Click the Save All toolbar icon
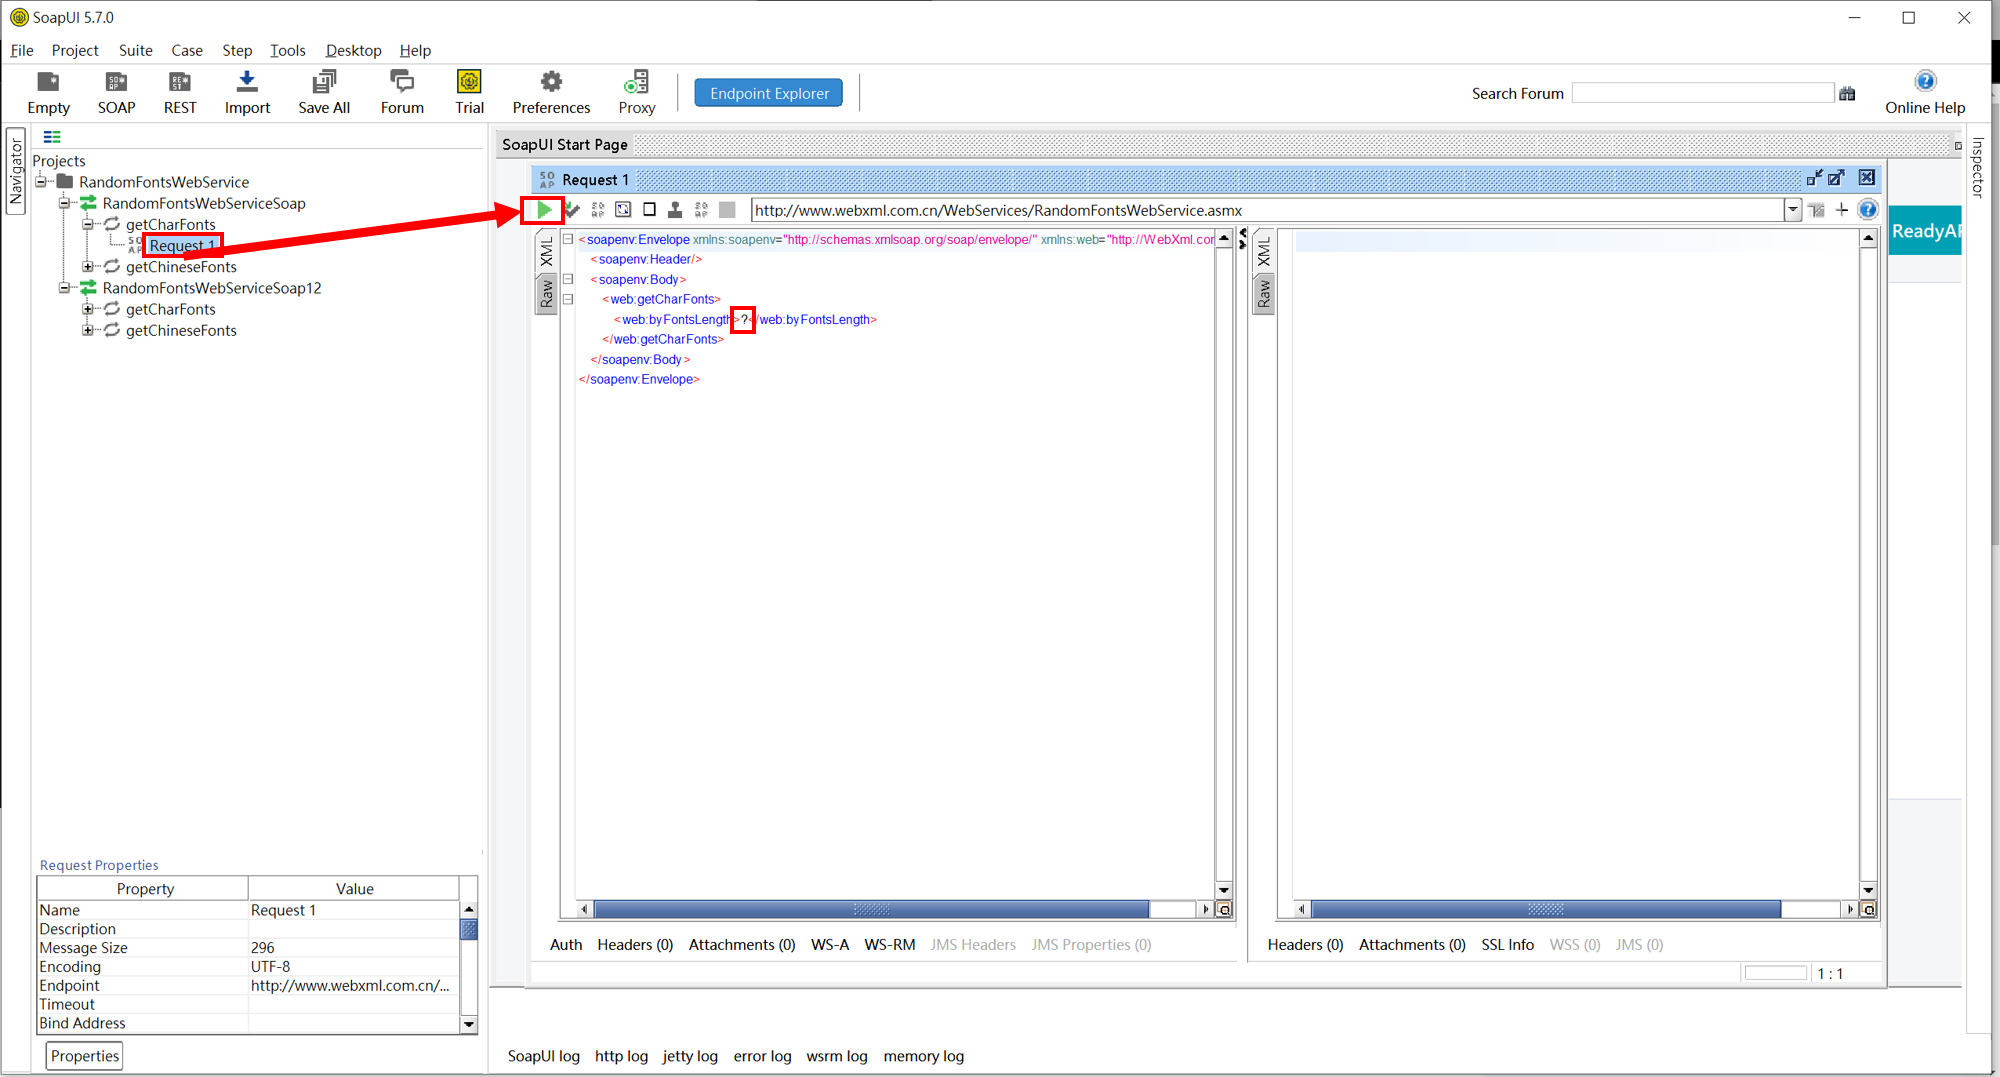The height and width of the screenshot is (1077, 2000). pos(323,82)
